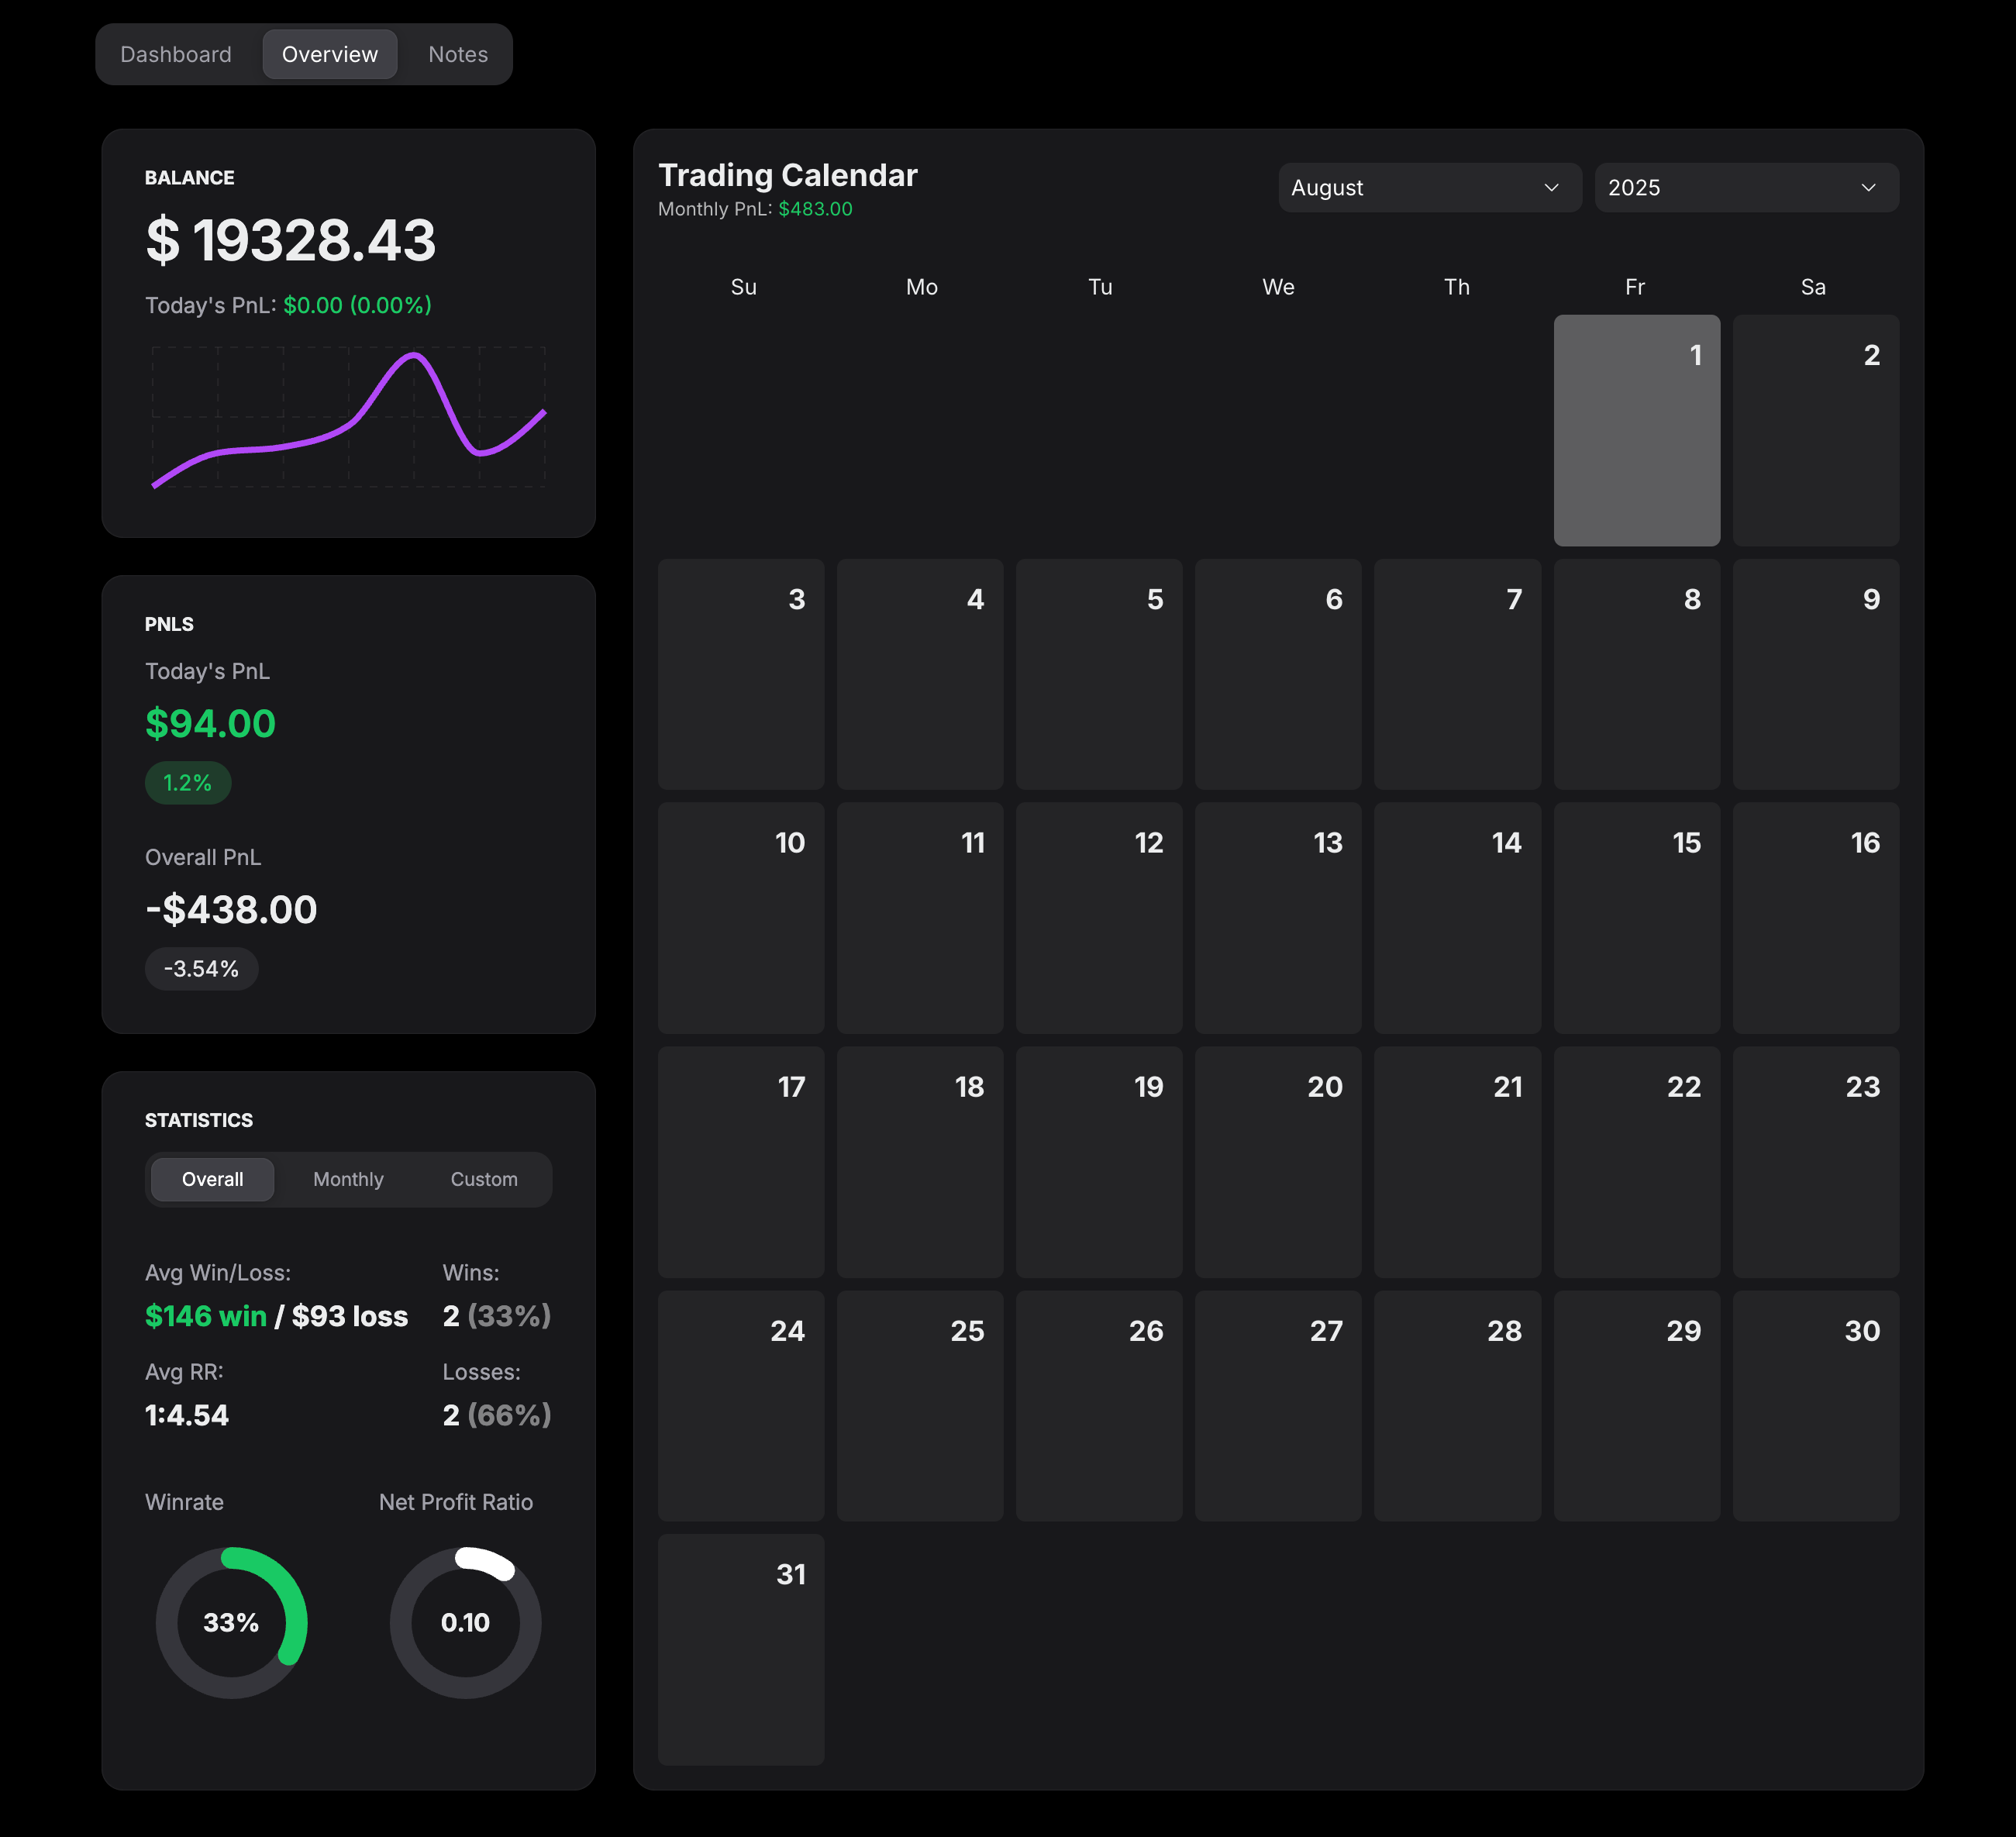Open the 21st calendar cell
This screenshot has width=2016, height=1837.
[x=1457, y=1162]
